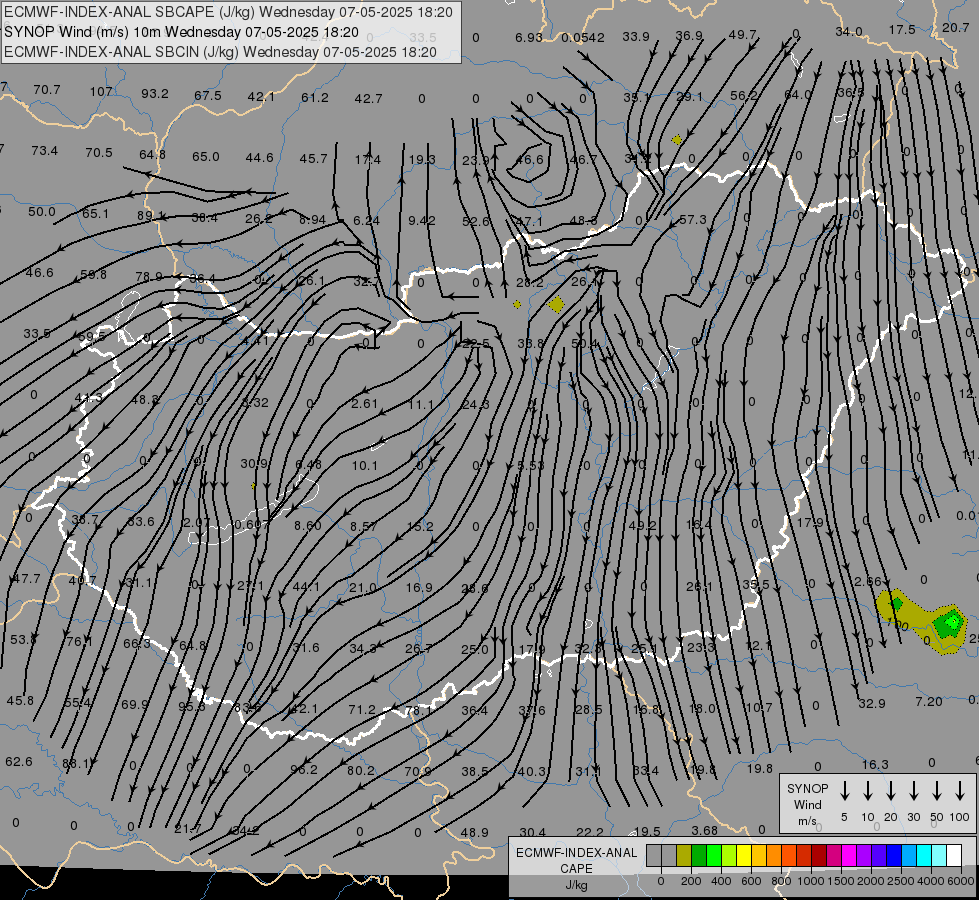Click the map value 49.2

[x=642, y=525]
